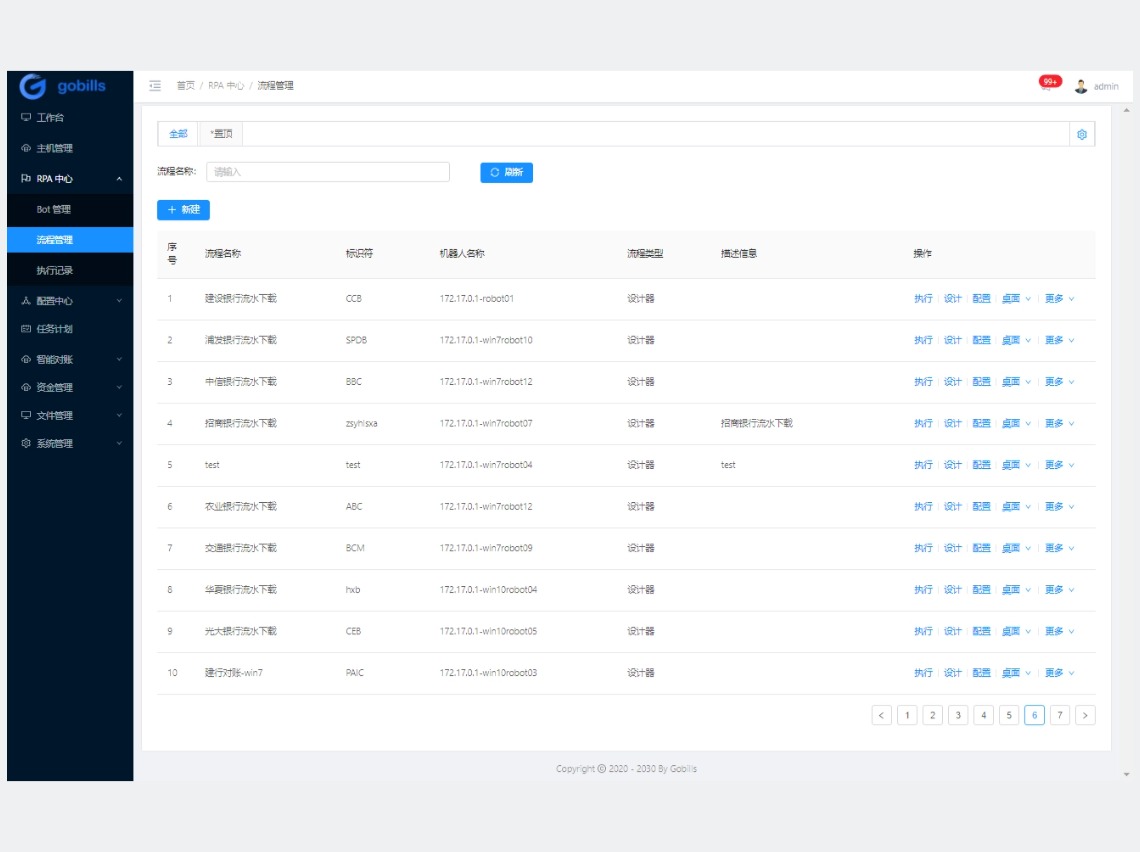Go to next page arrow
The width and height of the screenshot is (1140, 852).
(x=1085, y=715)
